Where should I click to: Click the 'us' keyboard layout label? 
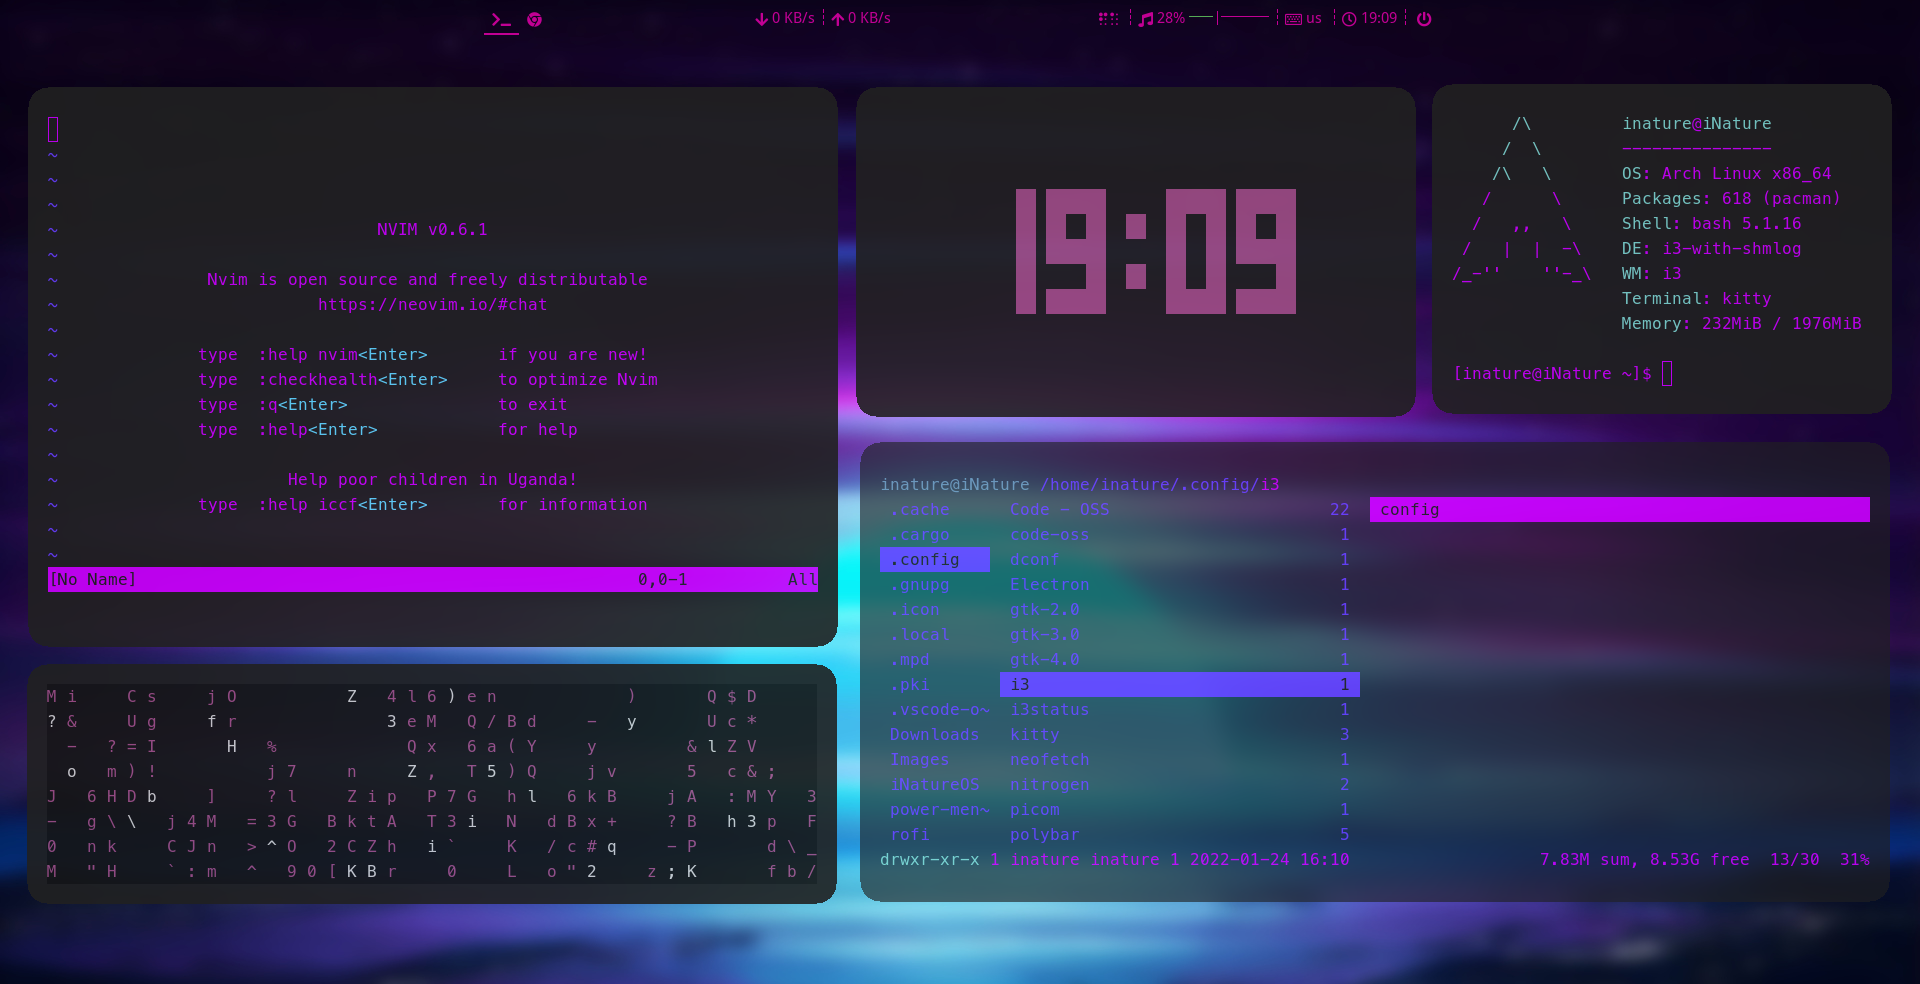click(x=1314, y=19)
